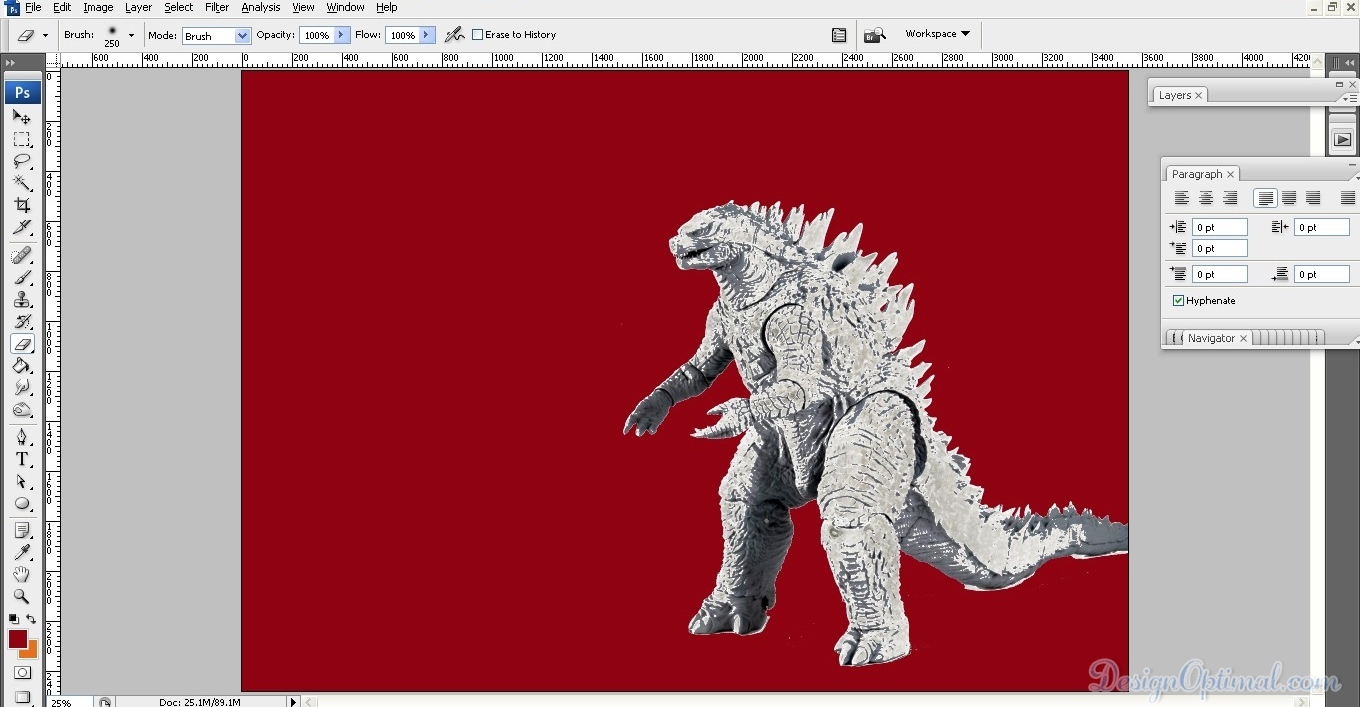Close the Layers tab
This screenshot has width=1360, height=707.
tap(1198, 95)
